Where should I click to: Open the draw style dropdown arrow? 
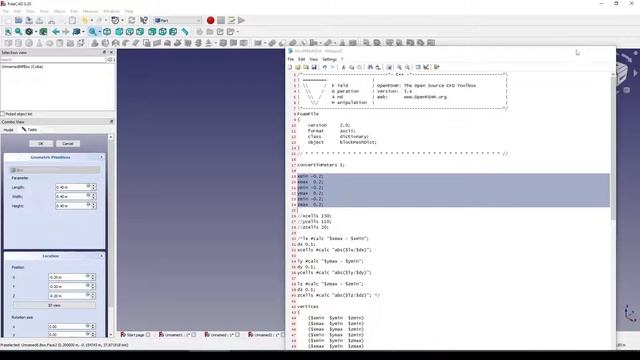[x=36, y=32]
